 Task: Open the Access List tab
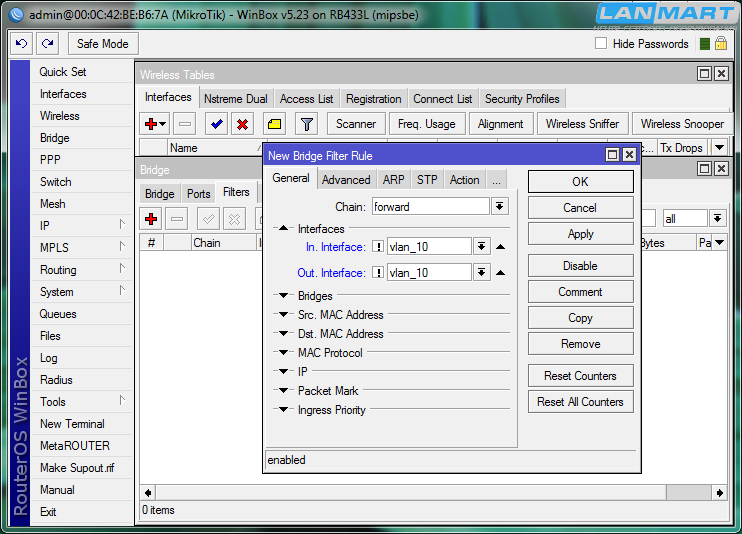[306, 98]
